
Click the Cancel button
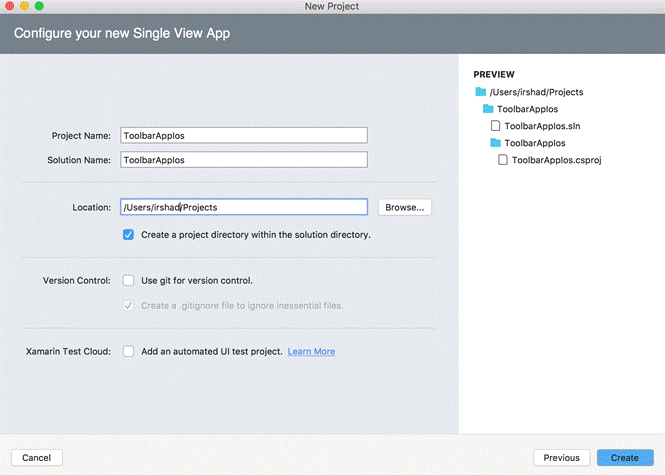tap(36, 457)
